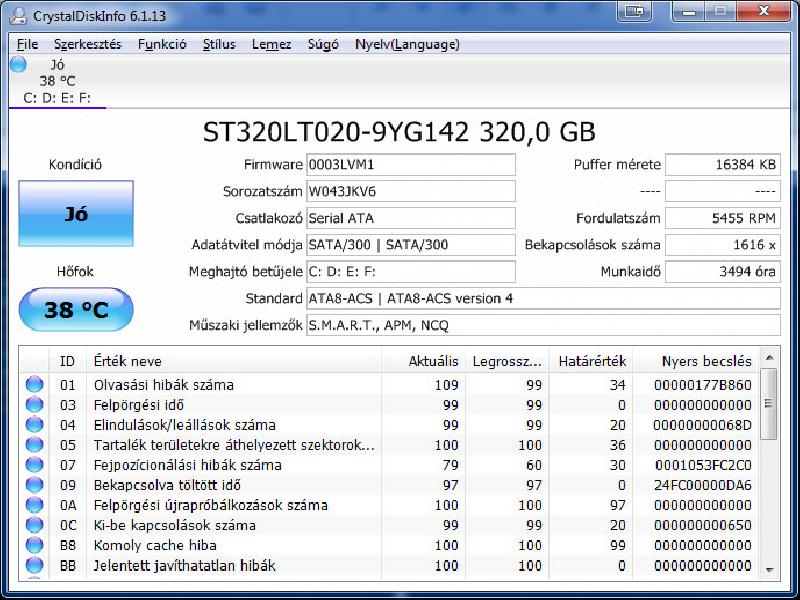Viewport: 800px width, 600px height.
Task: Click the Határérték column header
Action: (x=591, y=361)
